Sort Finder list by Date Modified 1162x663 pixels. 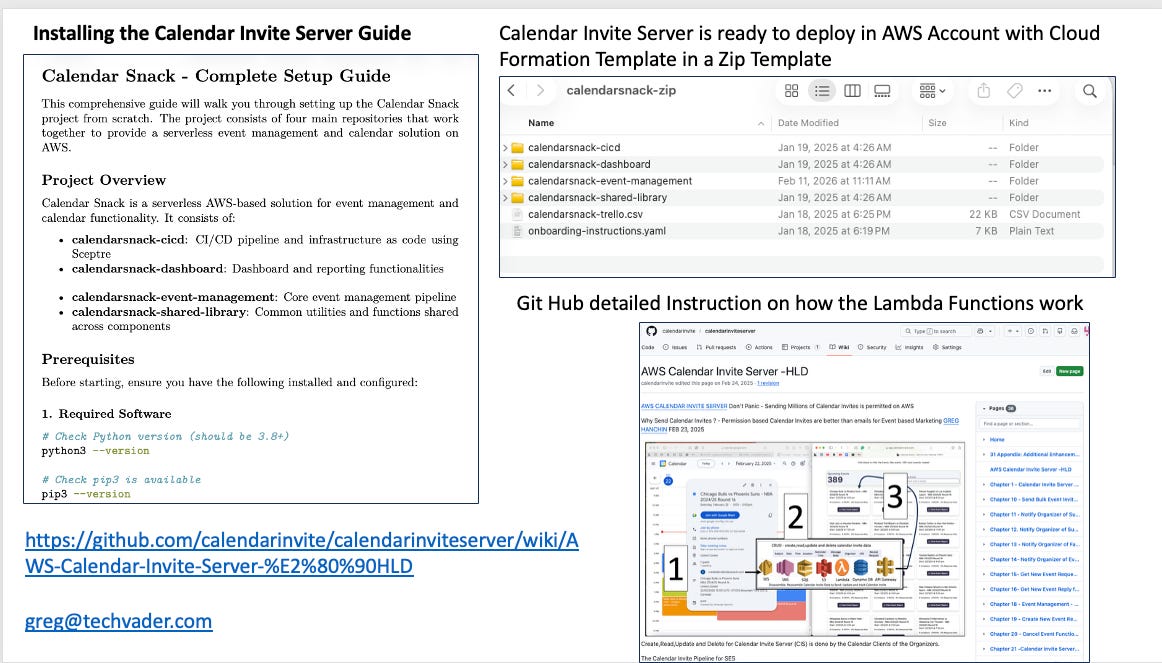point(809,123)
